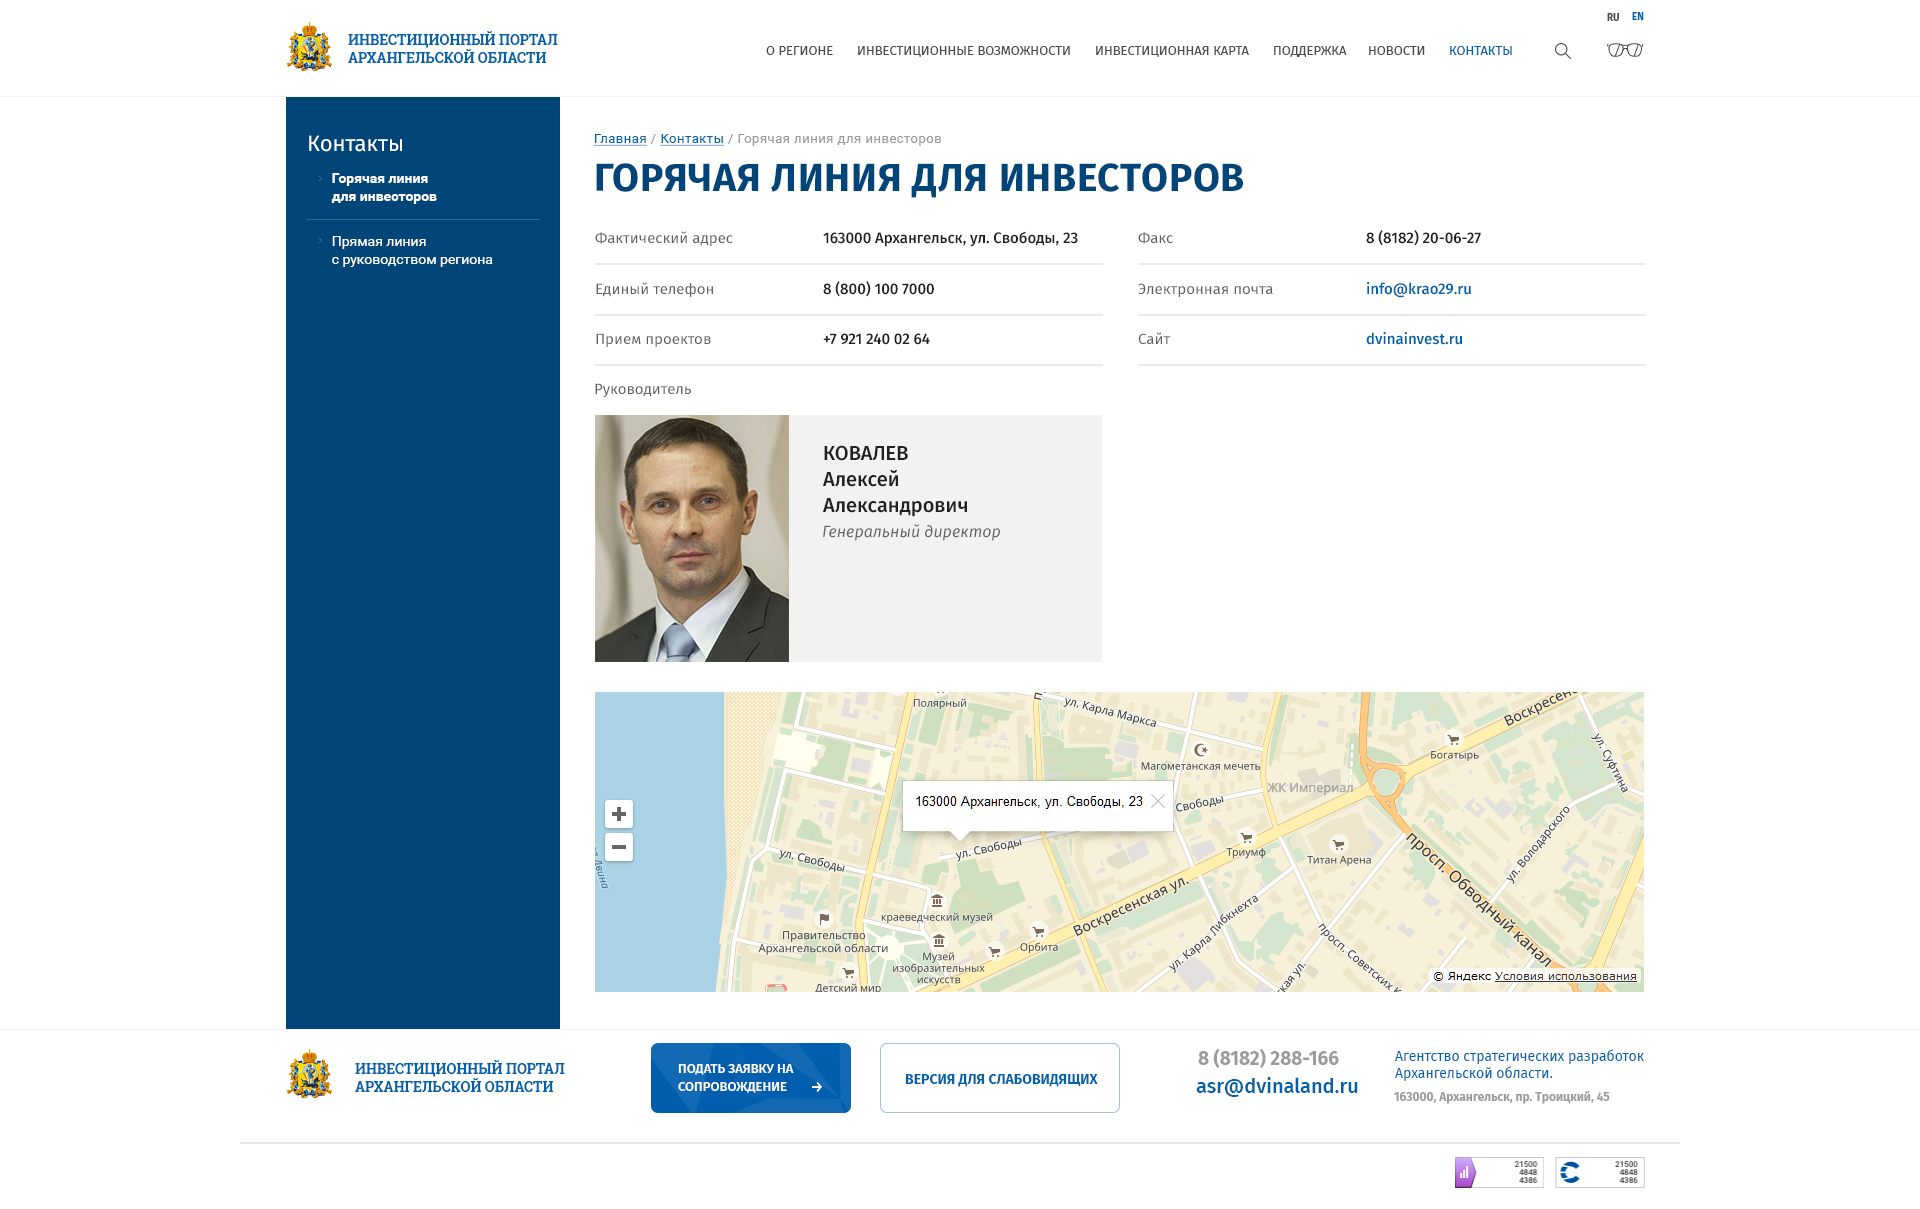Image resolution: width=1920 pixels, height=1209 pixels.
Task: Click the blue counter badge in footer
Action: pyautogui.click(x=1599, y=1172)
